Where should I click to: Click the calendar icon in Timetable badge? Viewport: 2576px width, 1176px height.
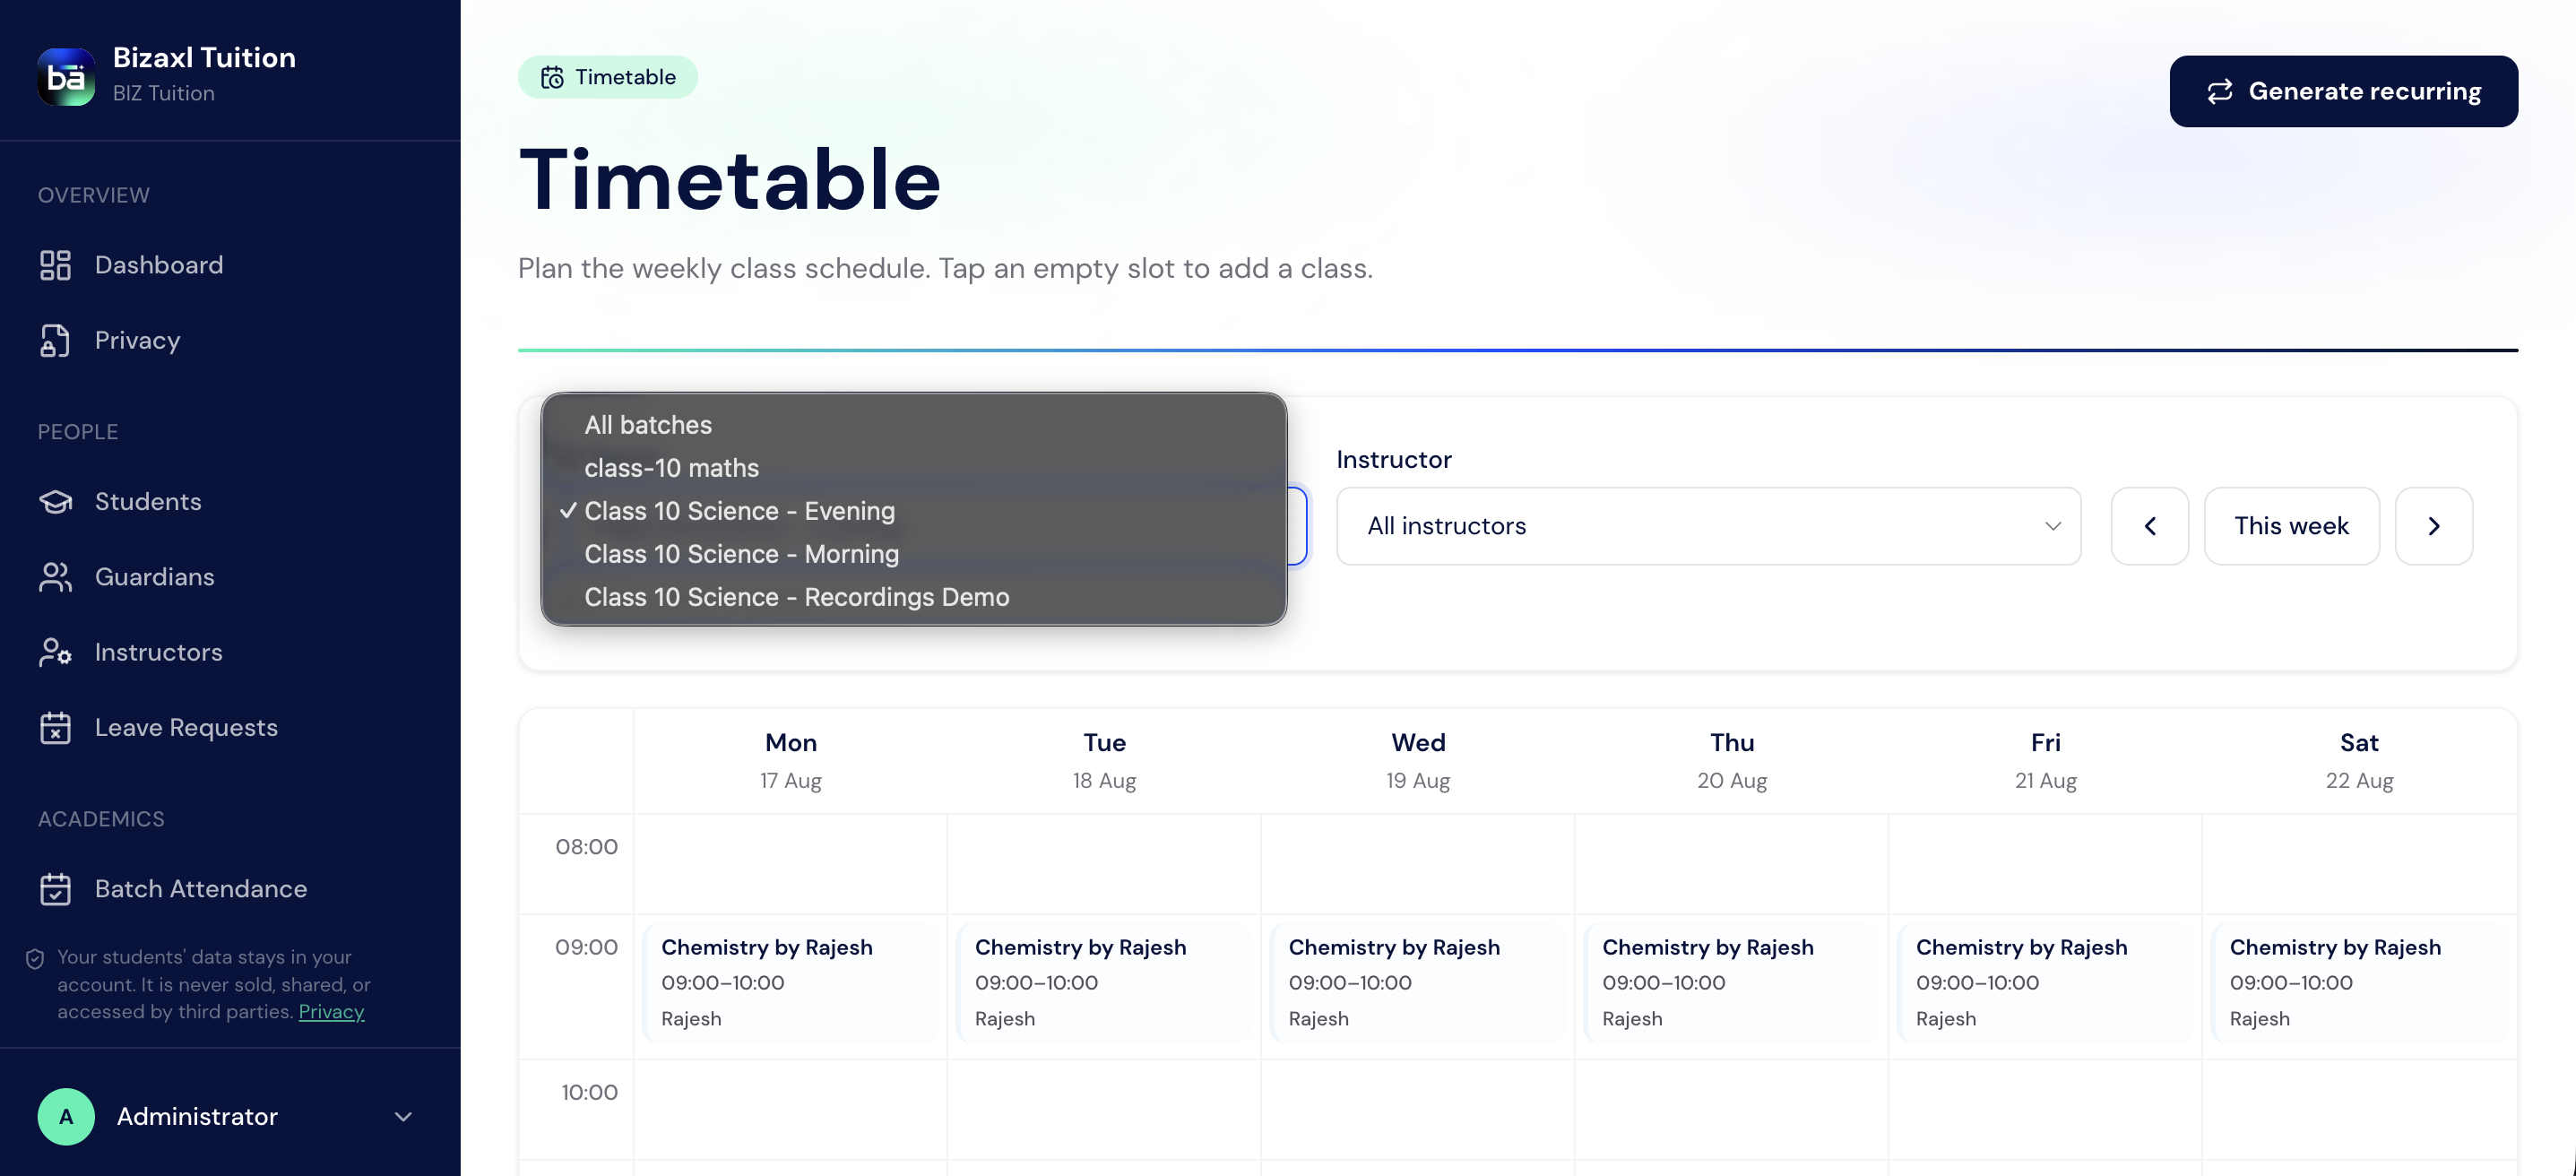552,77
